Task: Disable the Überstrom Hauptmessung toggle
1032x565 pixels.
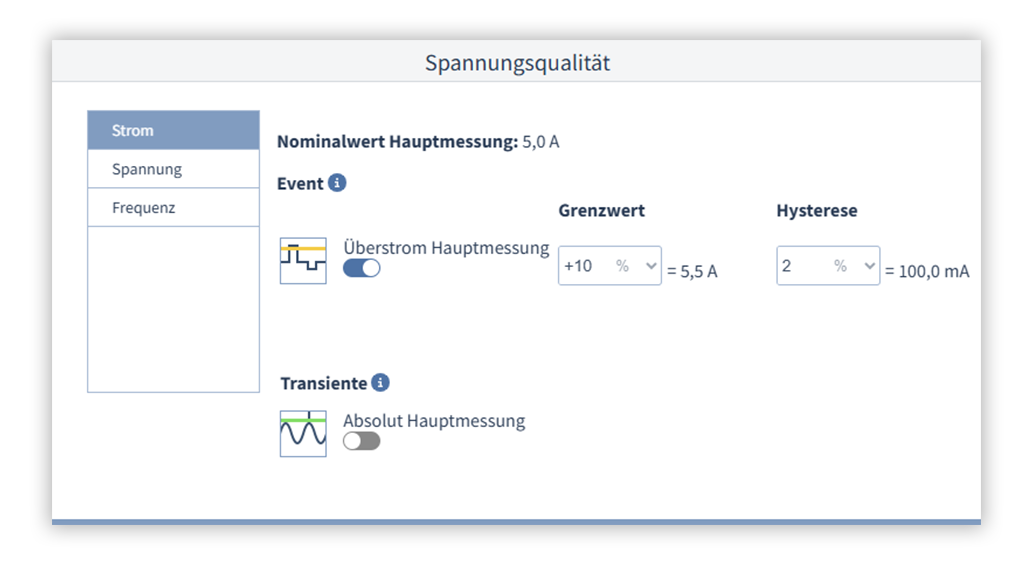Action: (362, 268)
